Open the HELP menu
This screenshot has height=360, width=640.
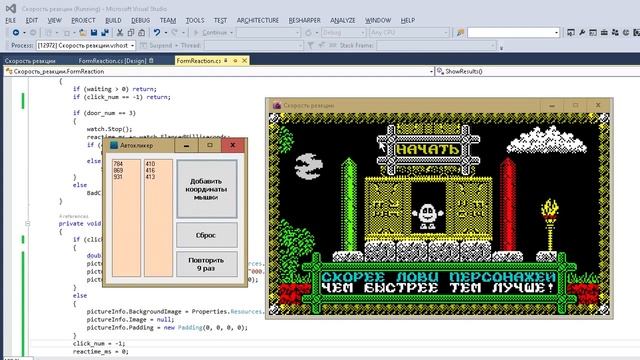(408, 20)
